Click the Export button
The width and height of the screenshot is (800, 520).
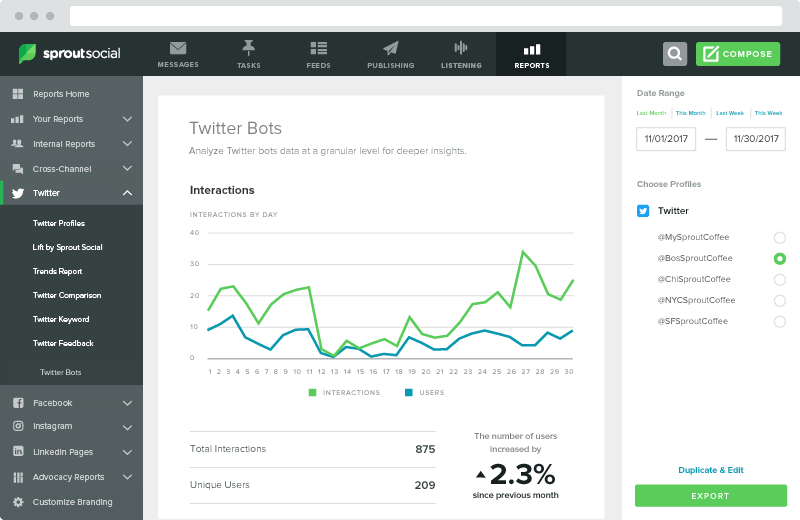(x=710, y=495)
